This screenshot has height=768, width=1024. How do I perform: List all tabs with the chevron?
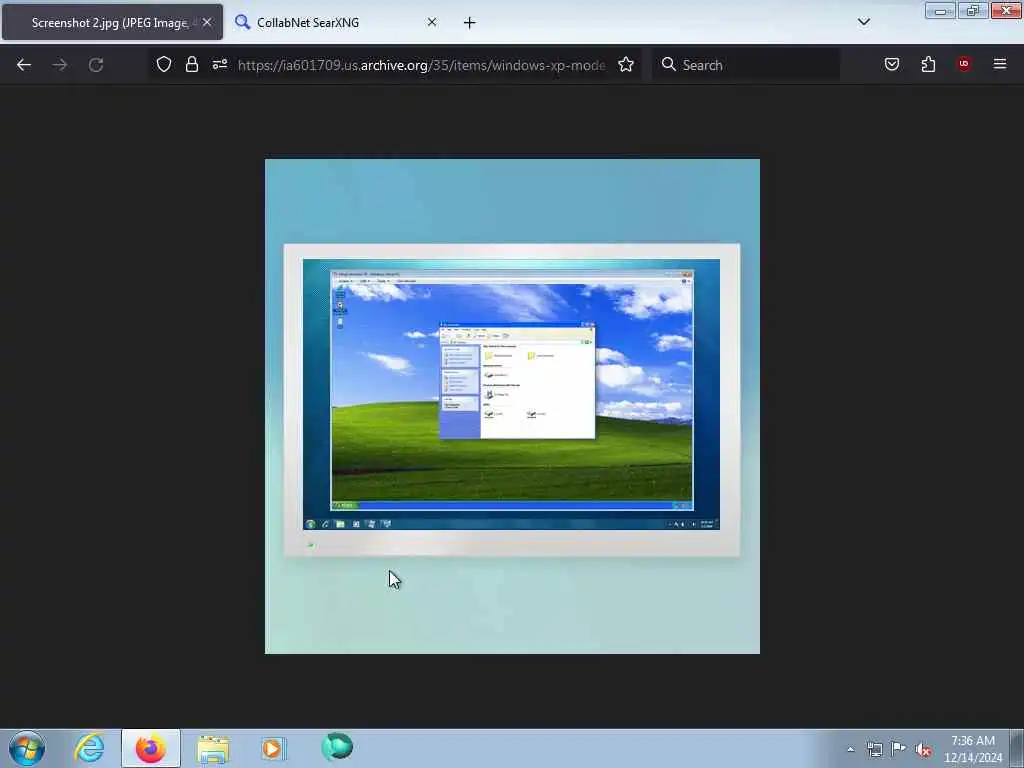(x=864, y=22)
